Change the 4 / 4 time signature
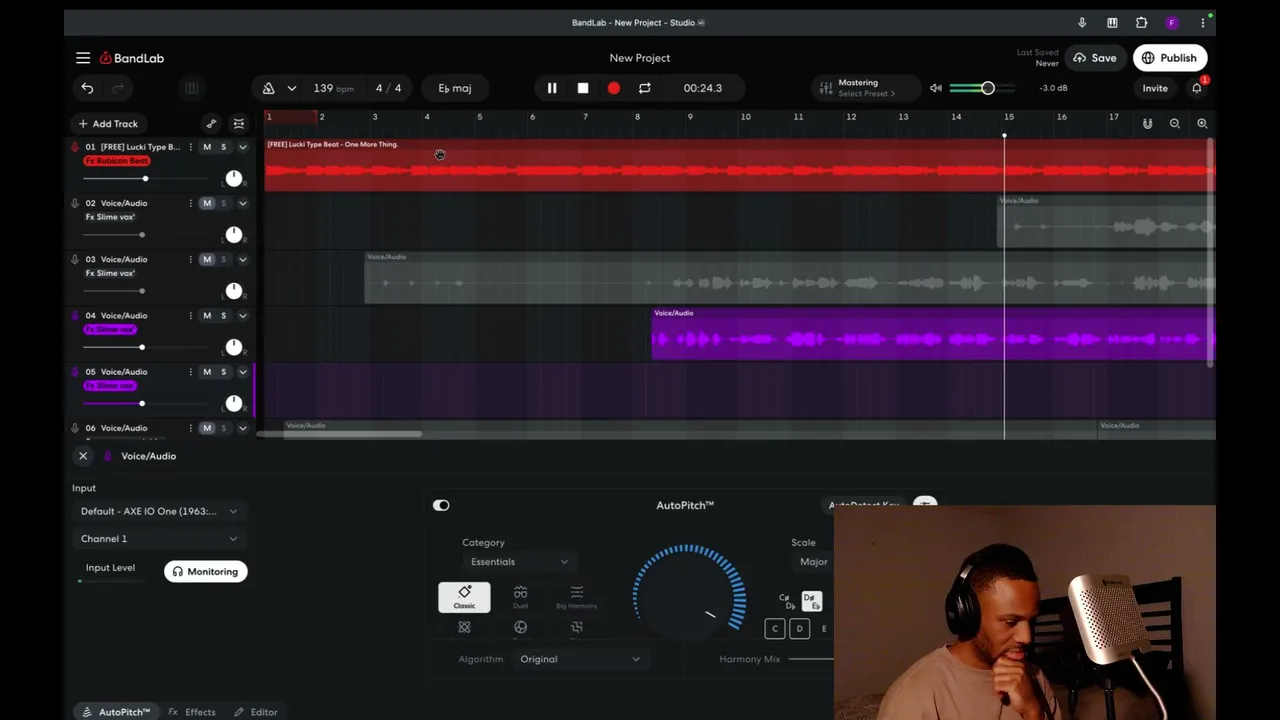Viewport: 1280px width, 720px height. [388, 88]
